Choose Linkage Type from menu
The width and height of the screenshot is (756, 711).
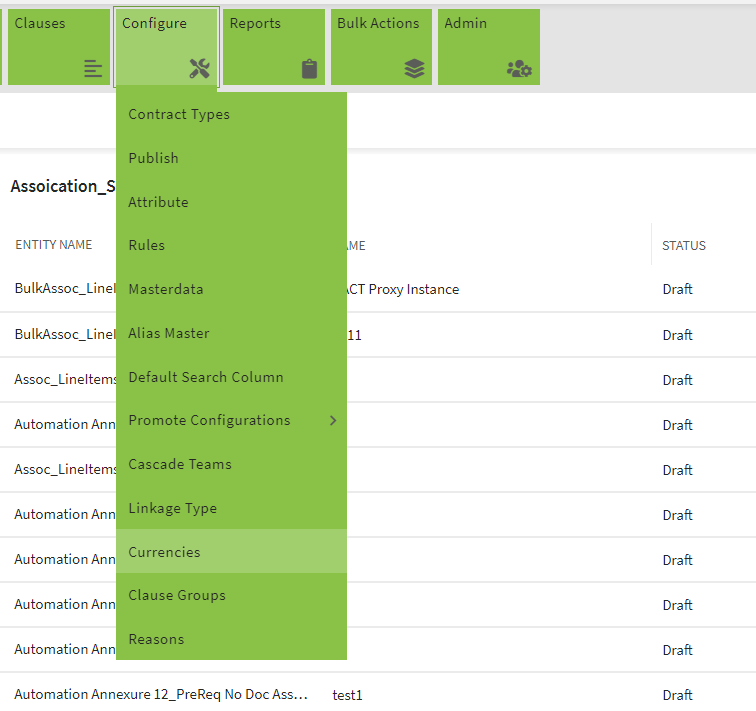[172, 508]
